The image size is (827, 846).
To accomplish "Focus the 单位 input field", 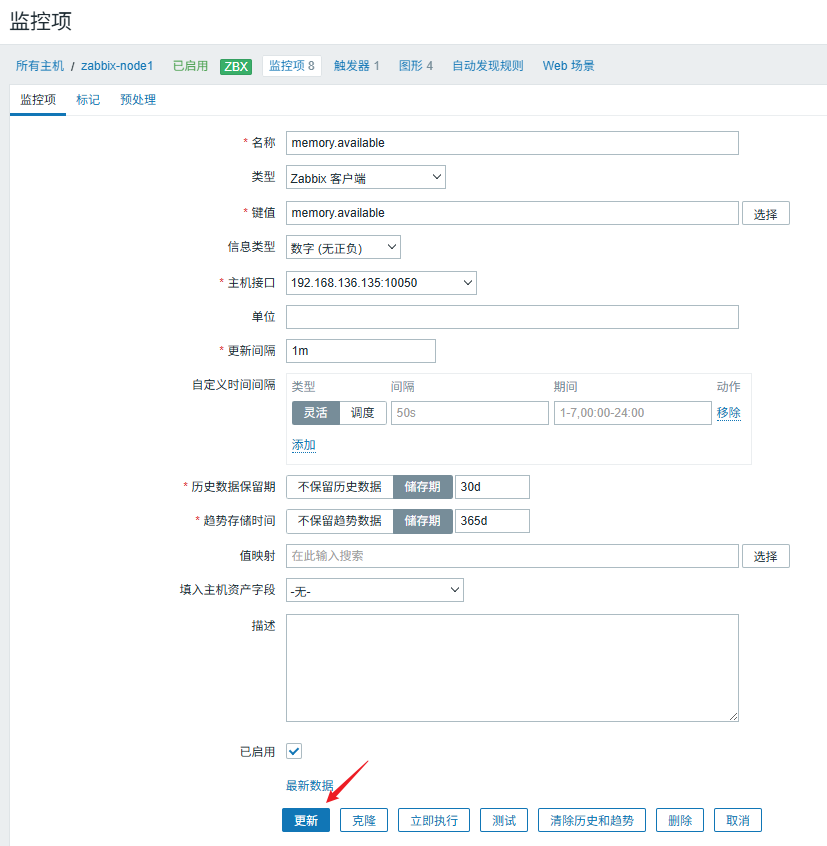I will (512, 317).
